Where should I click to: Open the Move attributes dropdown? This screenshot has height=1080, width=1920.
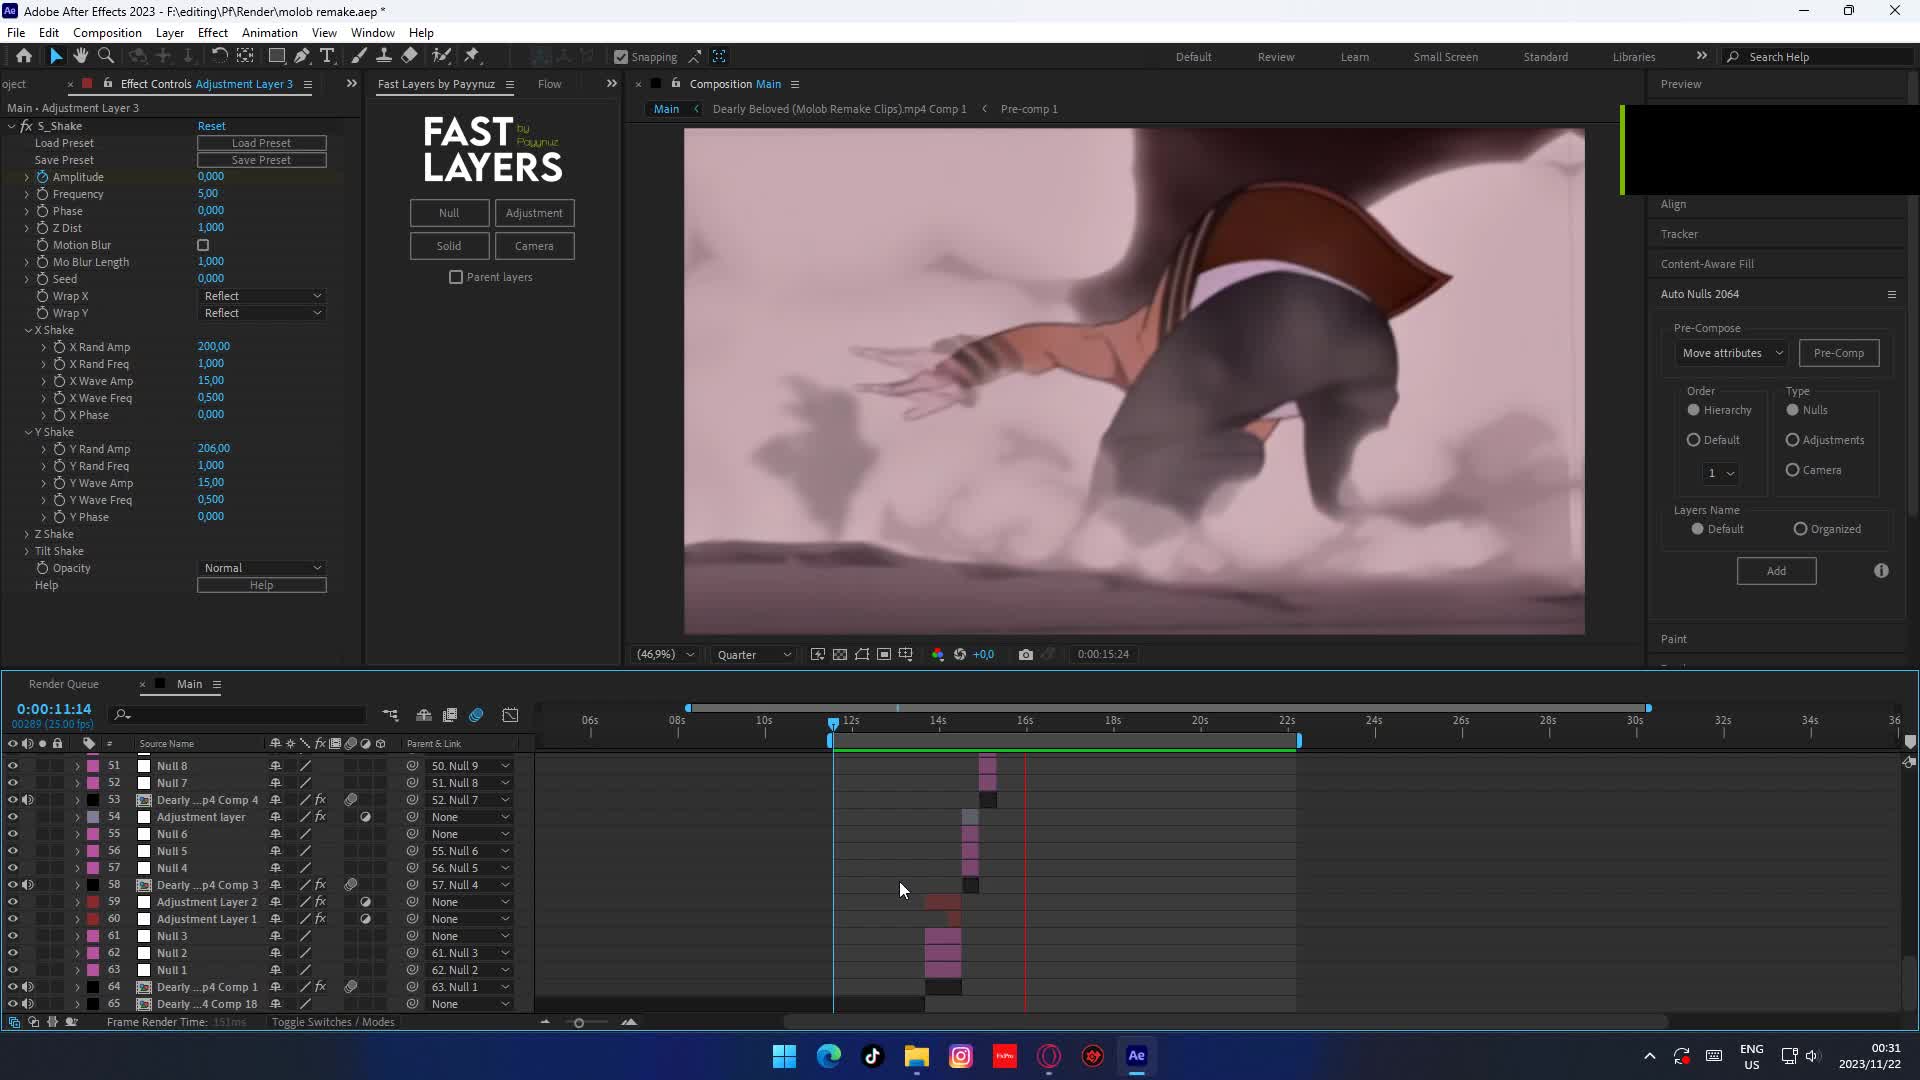pyautogui.click(x=1732, y=353)
